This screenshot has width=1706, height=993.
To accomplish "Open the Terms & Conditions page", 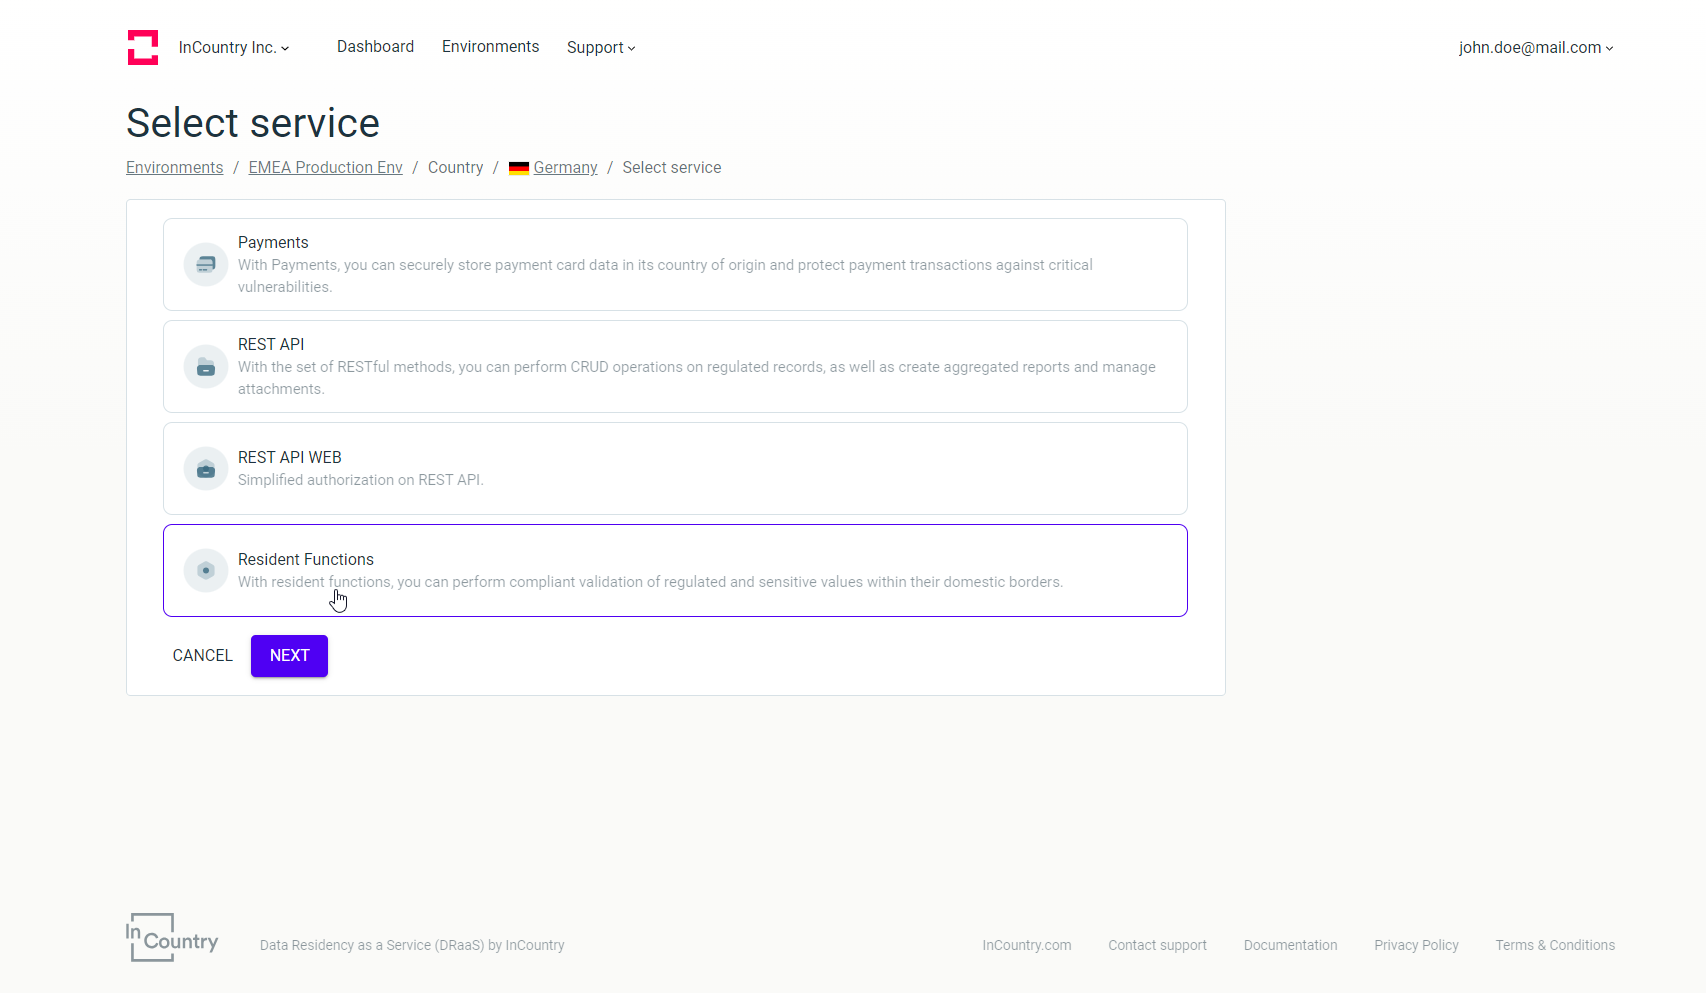I will [x=1554, y=945].
